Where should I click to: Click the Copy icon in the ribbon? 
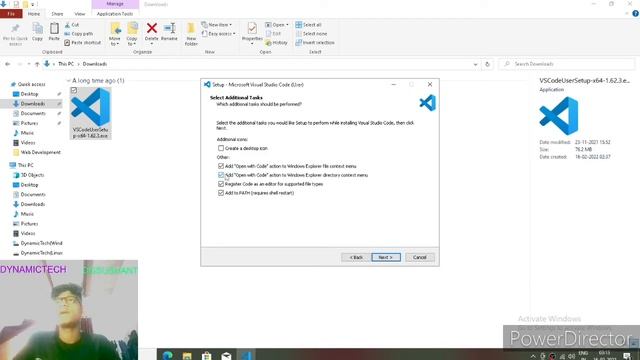[38, 29]
